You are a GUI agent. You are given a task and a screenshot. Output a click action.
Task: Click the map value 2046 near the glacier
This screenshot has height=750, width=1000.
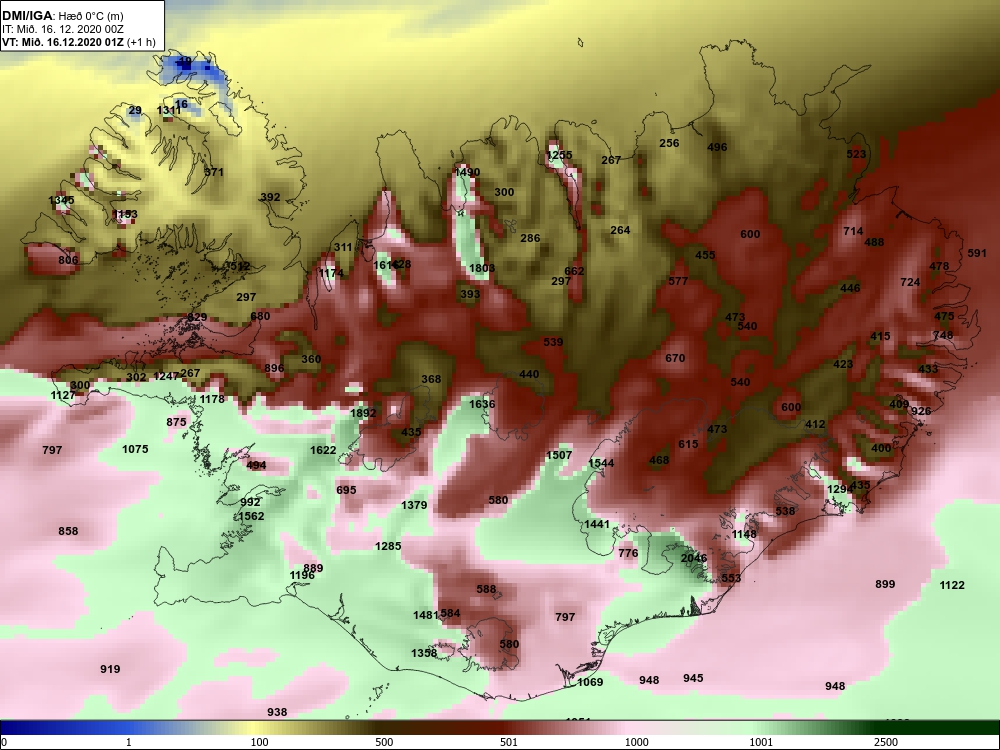pos(694,558)
